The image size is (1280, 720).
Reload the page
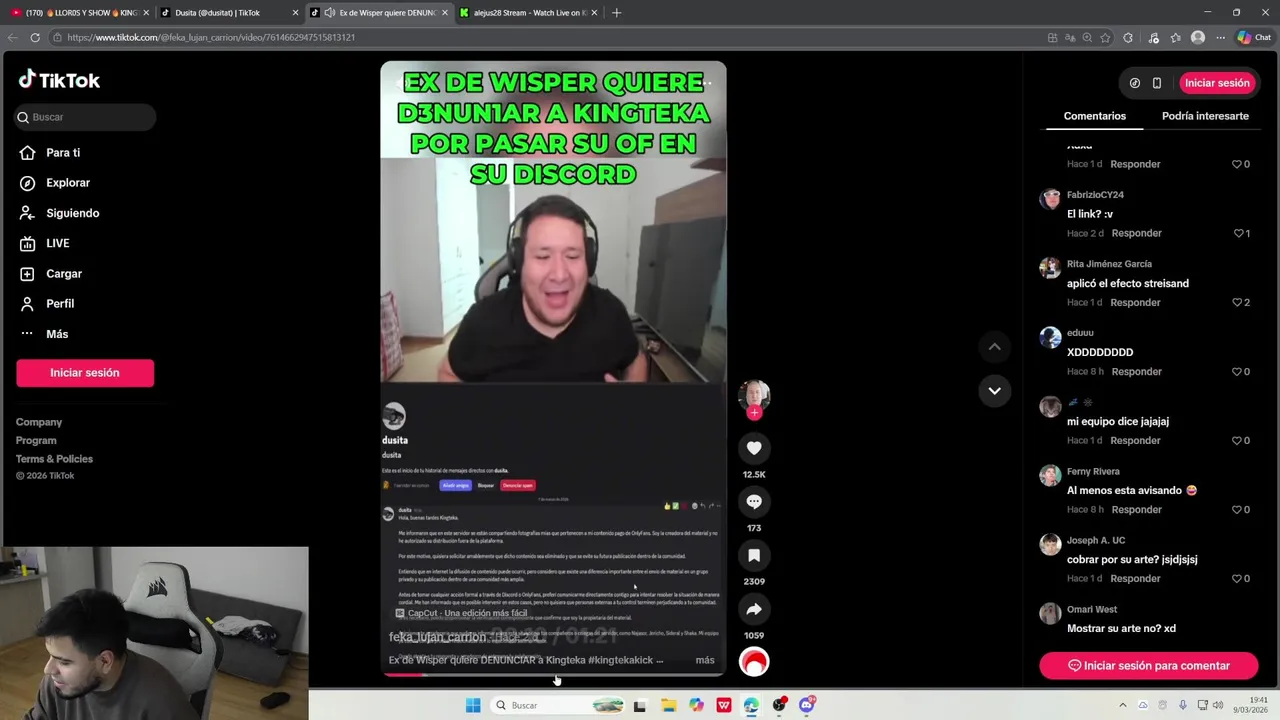click(34, 37)
